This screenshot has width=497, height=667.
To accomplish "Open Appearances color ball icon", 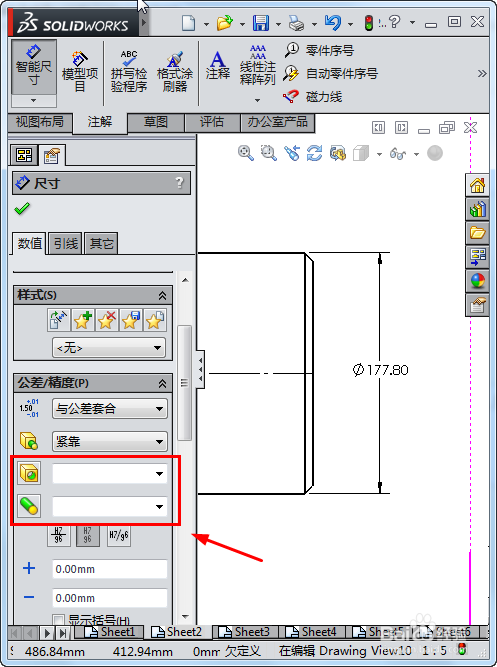I will [x=477, y=281].
